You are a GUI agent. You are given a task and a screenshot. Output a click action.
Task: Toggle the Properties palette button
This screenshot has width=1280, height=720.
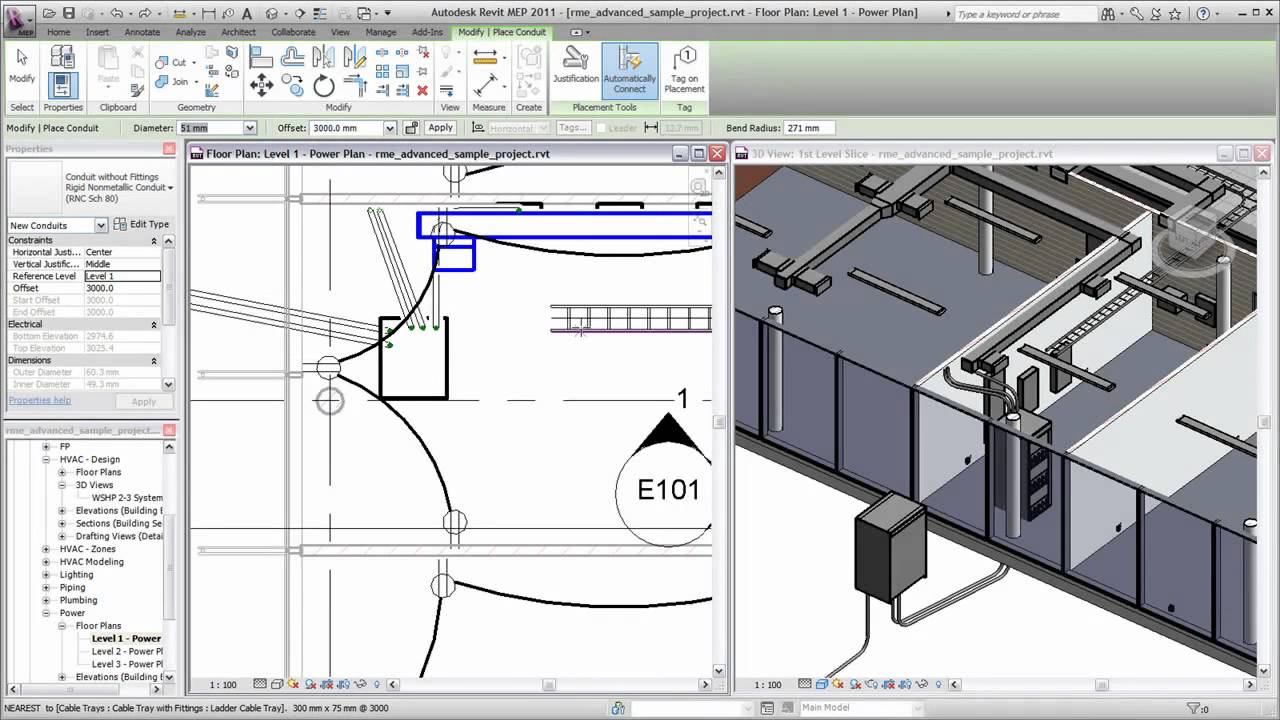(x=62, y=85)
